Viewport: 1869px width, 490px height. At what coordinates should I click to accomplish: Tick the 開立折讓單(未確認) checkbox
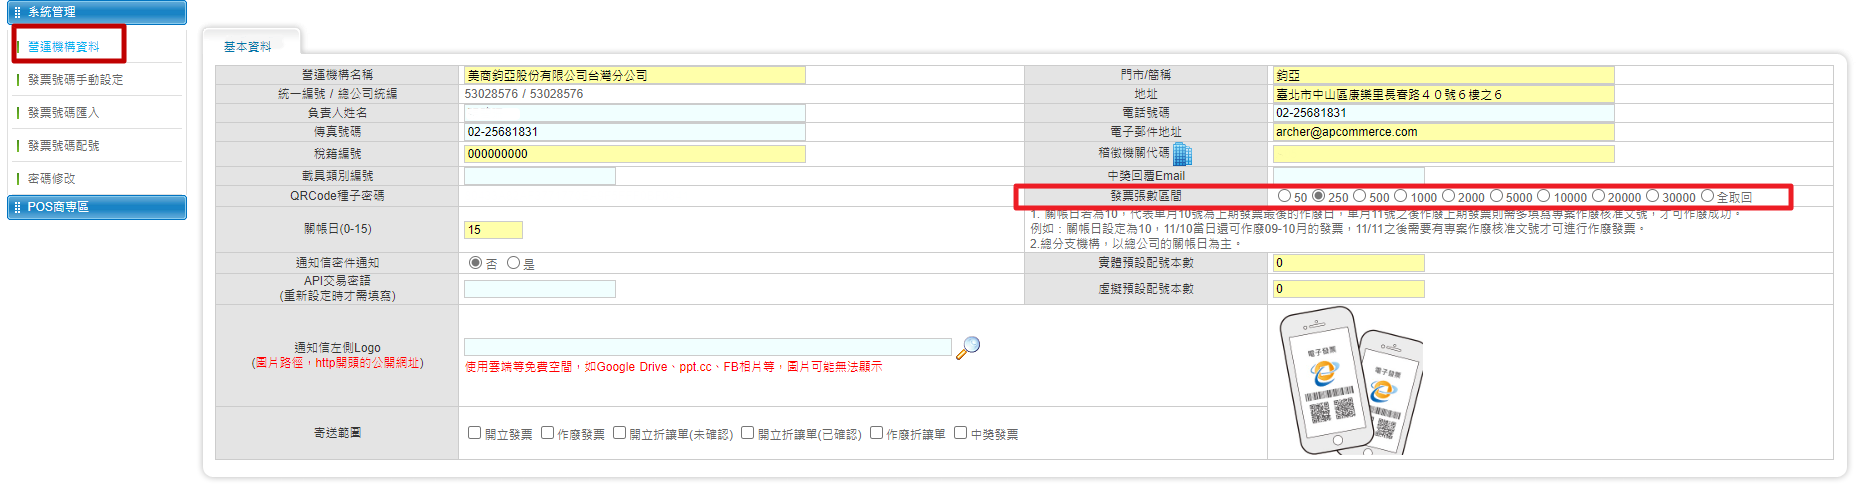619,432
